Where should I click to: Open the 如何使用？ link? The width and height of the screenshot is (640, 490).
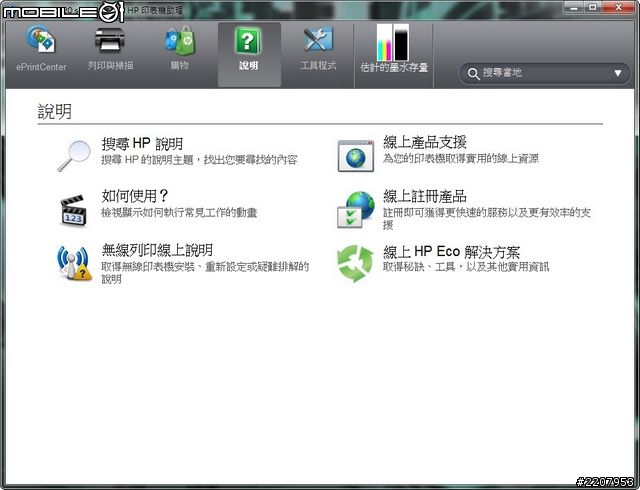coord(135,196)
